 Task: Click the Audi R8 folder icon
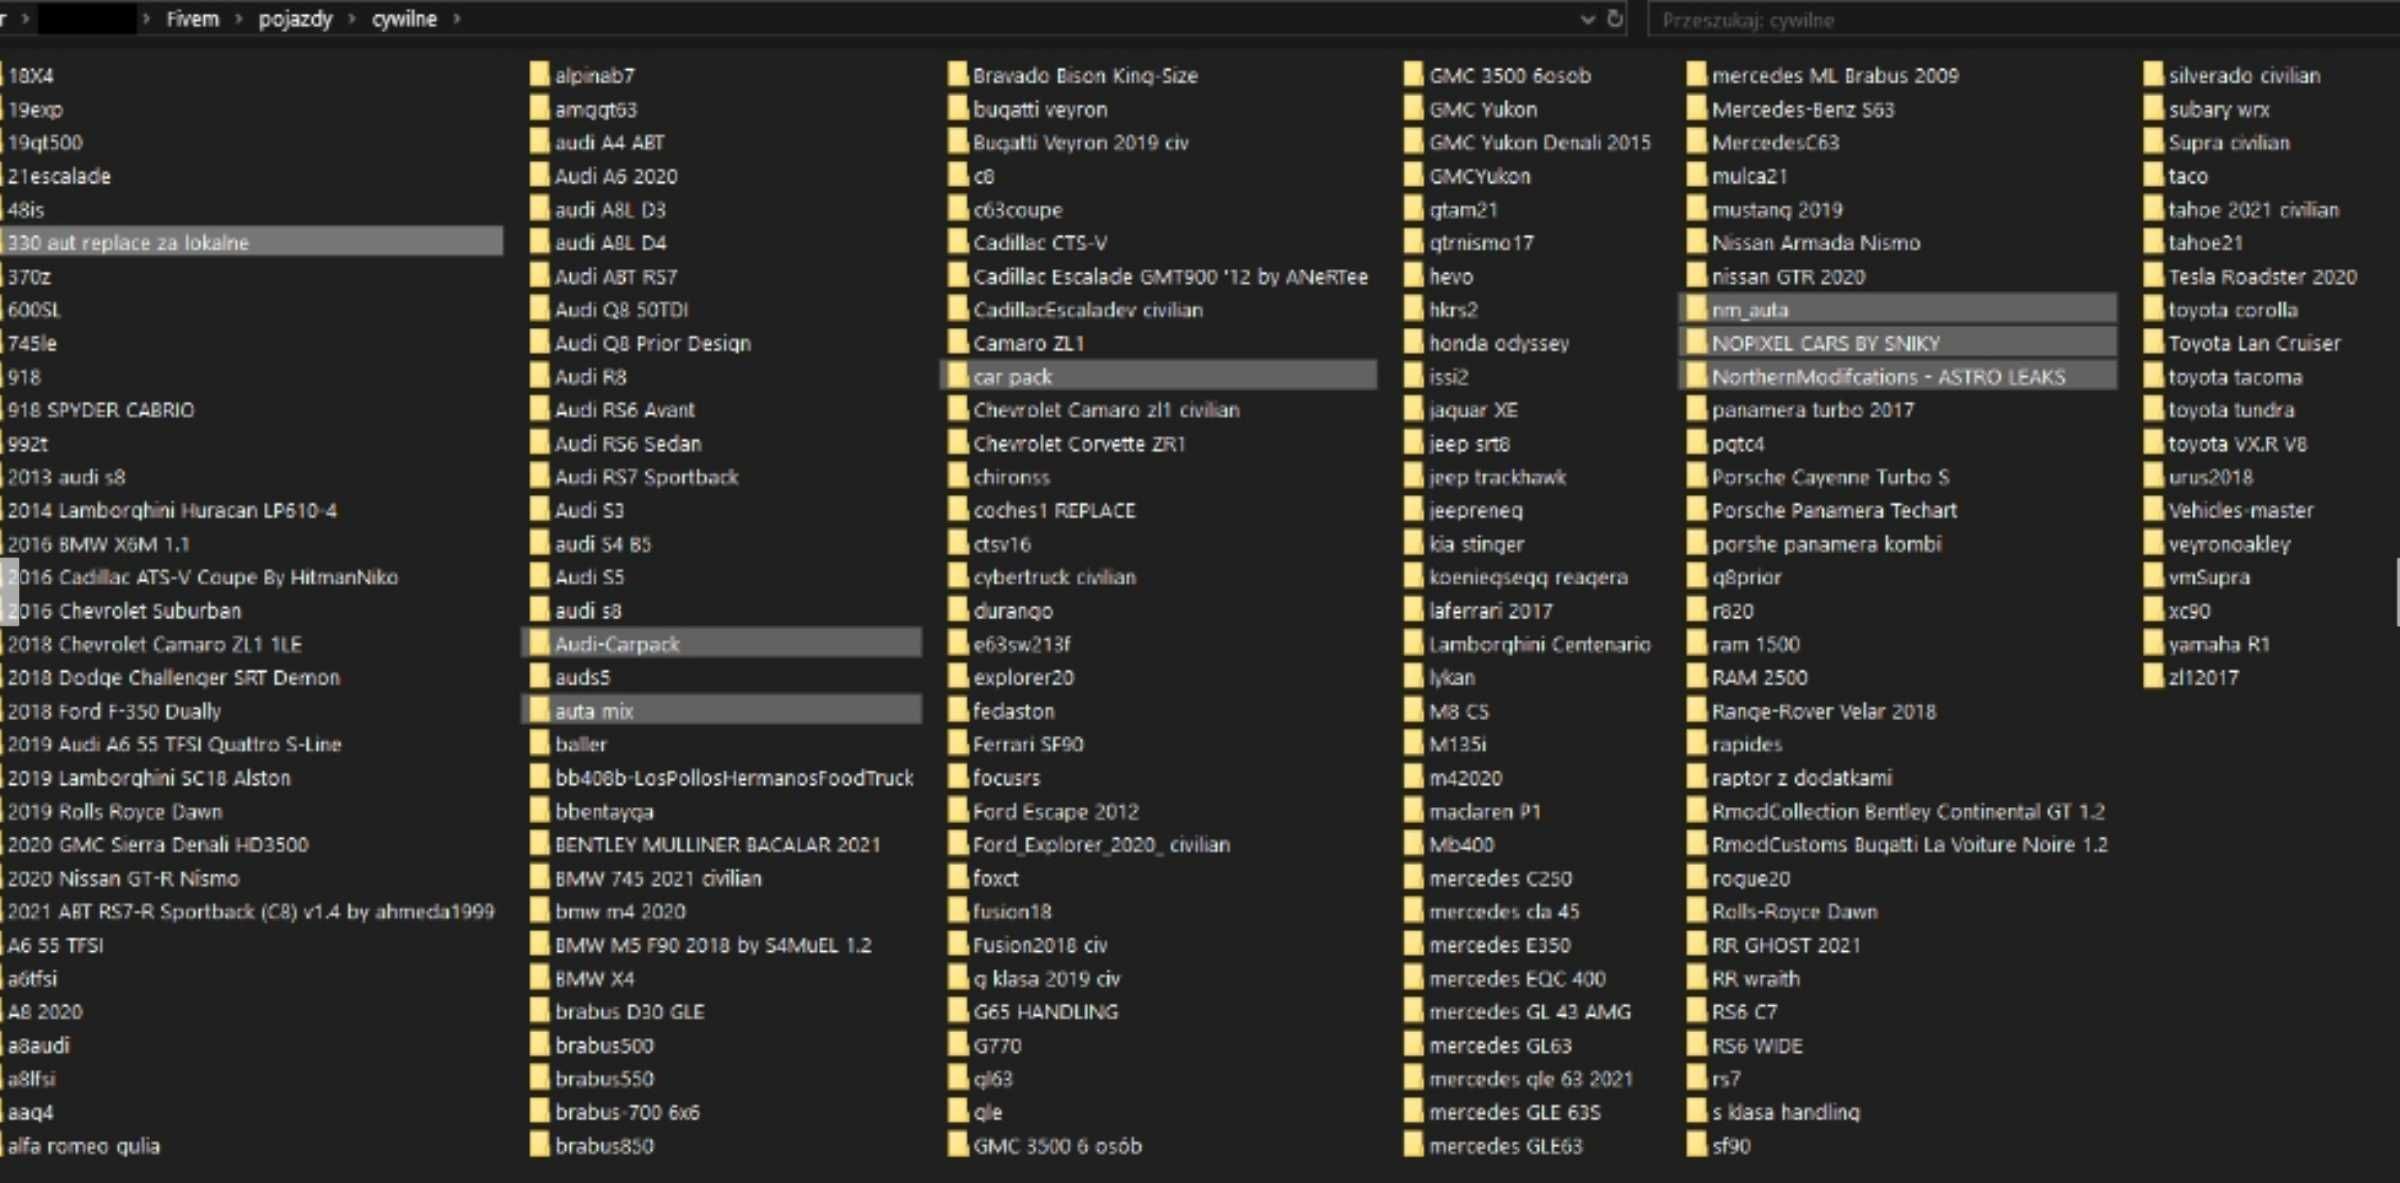click(540, 376)
